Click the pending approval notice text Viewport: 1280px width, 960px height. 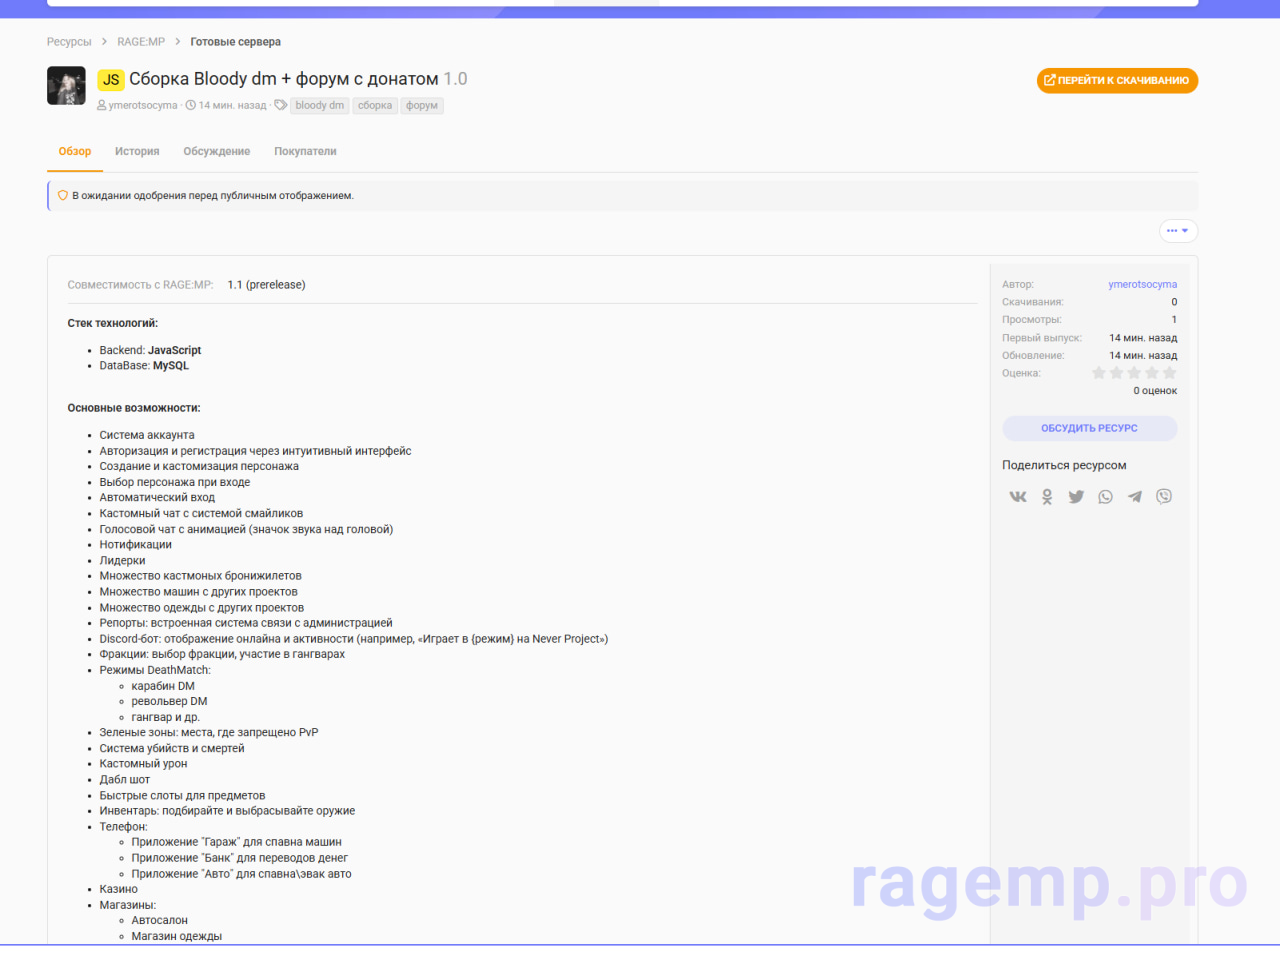[x=213, y=196]
